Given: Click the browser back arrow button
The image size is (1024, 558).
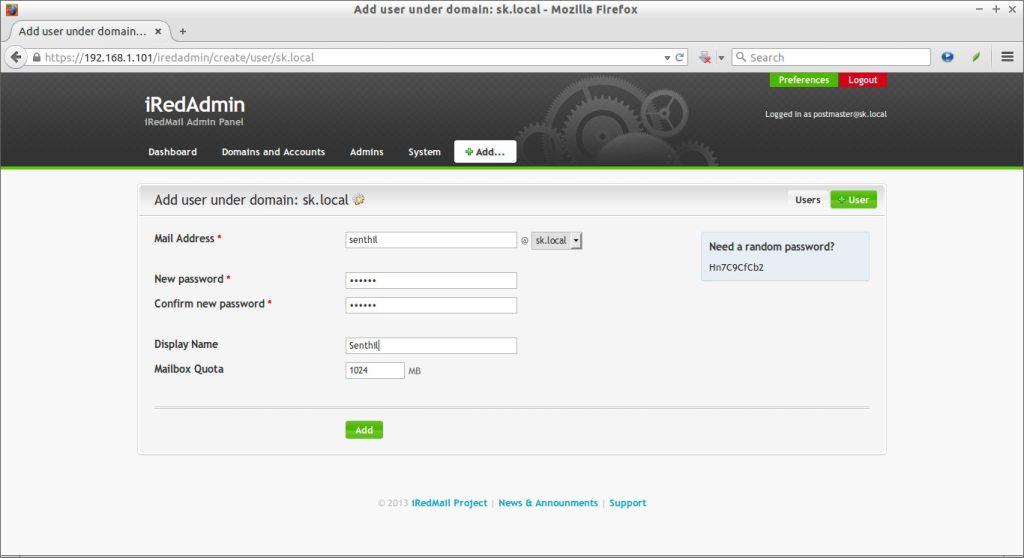Looking at the screenshot, I should tap(16, 57).
